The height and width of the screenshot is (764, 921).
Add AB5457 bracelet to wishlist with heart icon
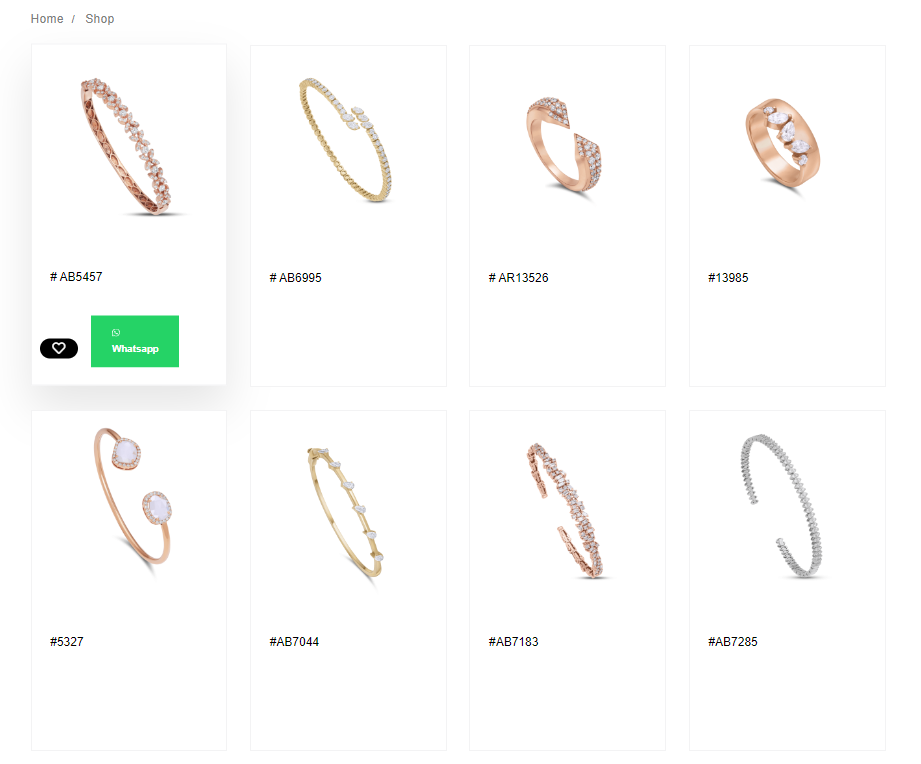(59, 348)
